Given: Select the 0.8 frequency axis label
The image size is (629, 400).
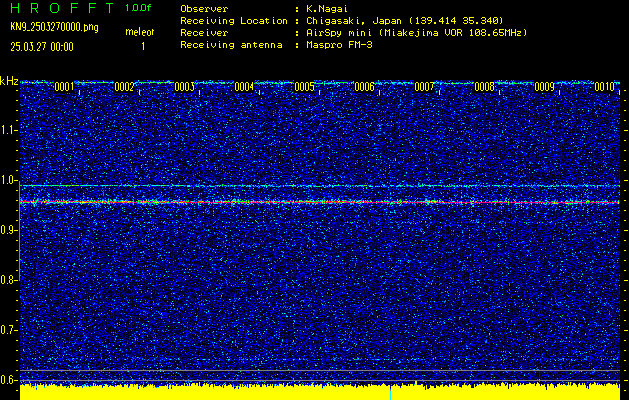Looking at the screenshot, I should 8,280.
